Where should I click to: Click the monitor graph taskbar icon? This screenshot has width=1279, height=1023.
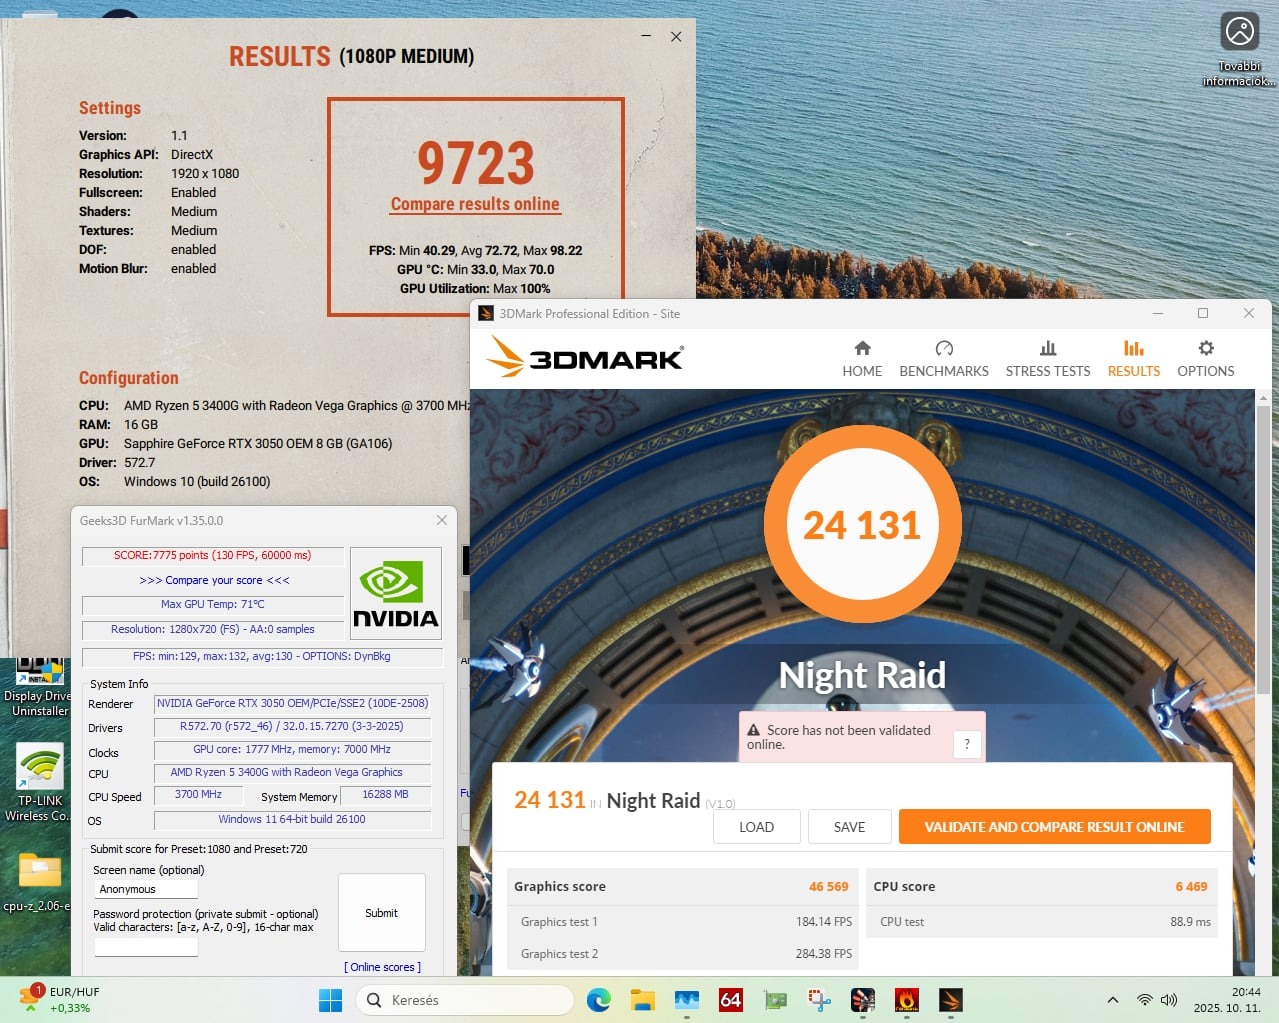pyautogui.click(x=687, y=1000)
